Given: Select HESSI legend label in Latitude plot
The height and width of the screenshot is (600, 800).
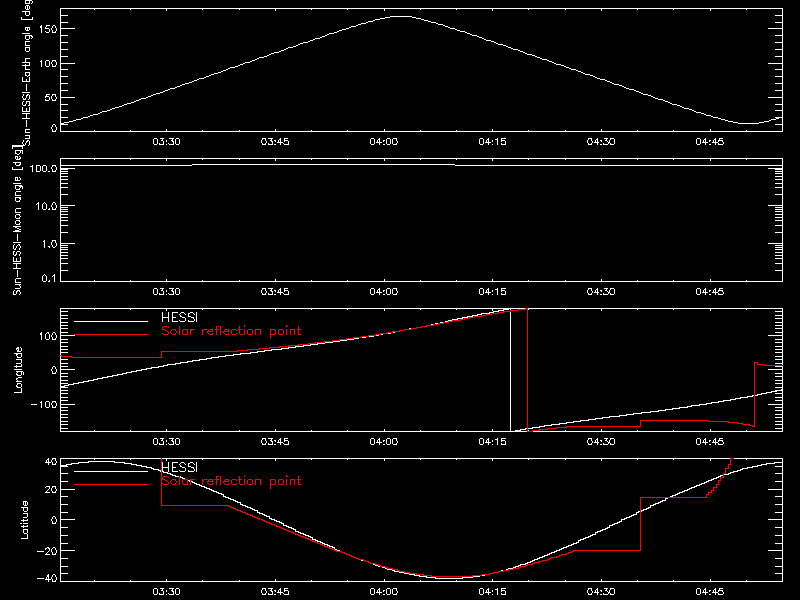Looking at the screenshot, I should pyautogui.click(x=179, y=467).
